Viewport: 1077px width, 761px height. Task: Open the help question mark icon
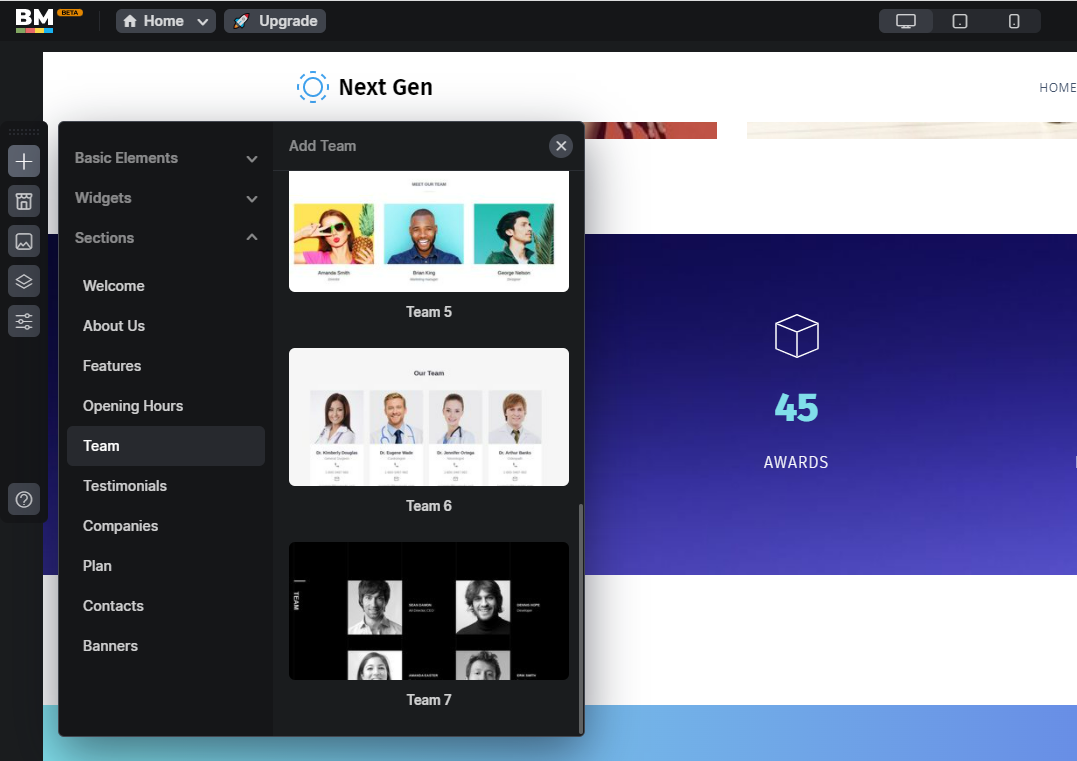tap(24, 499)
